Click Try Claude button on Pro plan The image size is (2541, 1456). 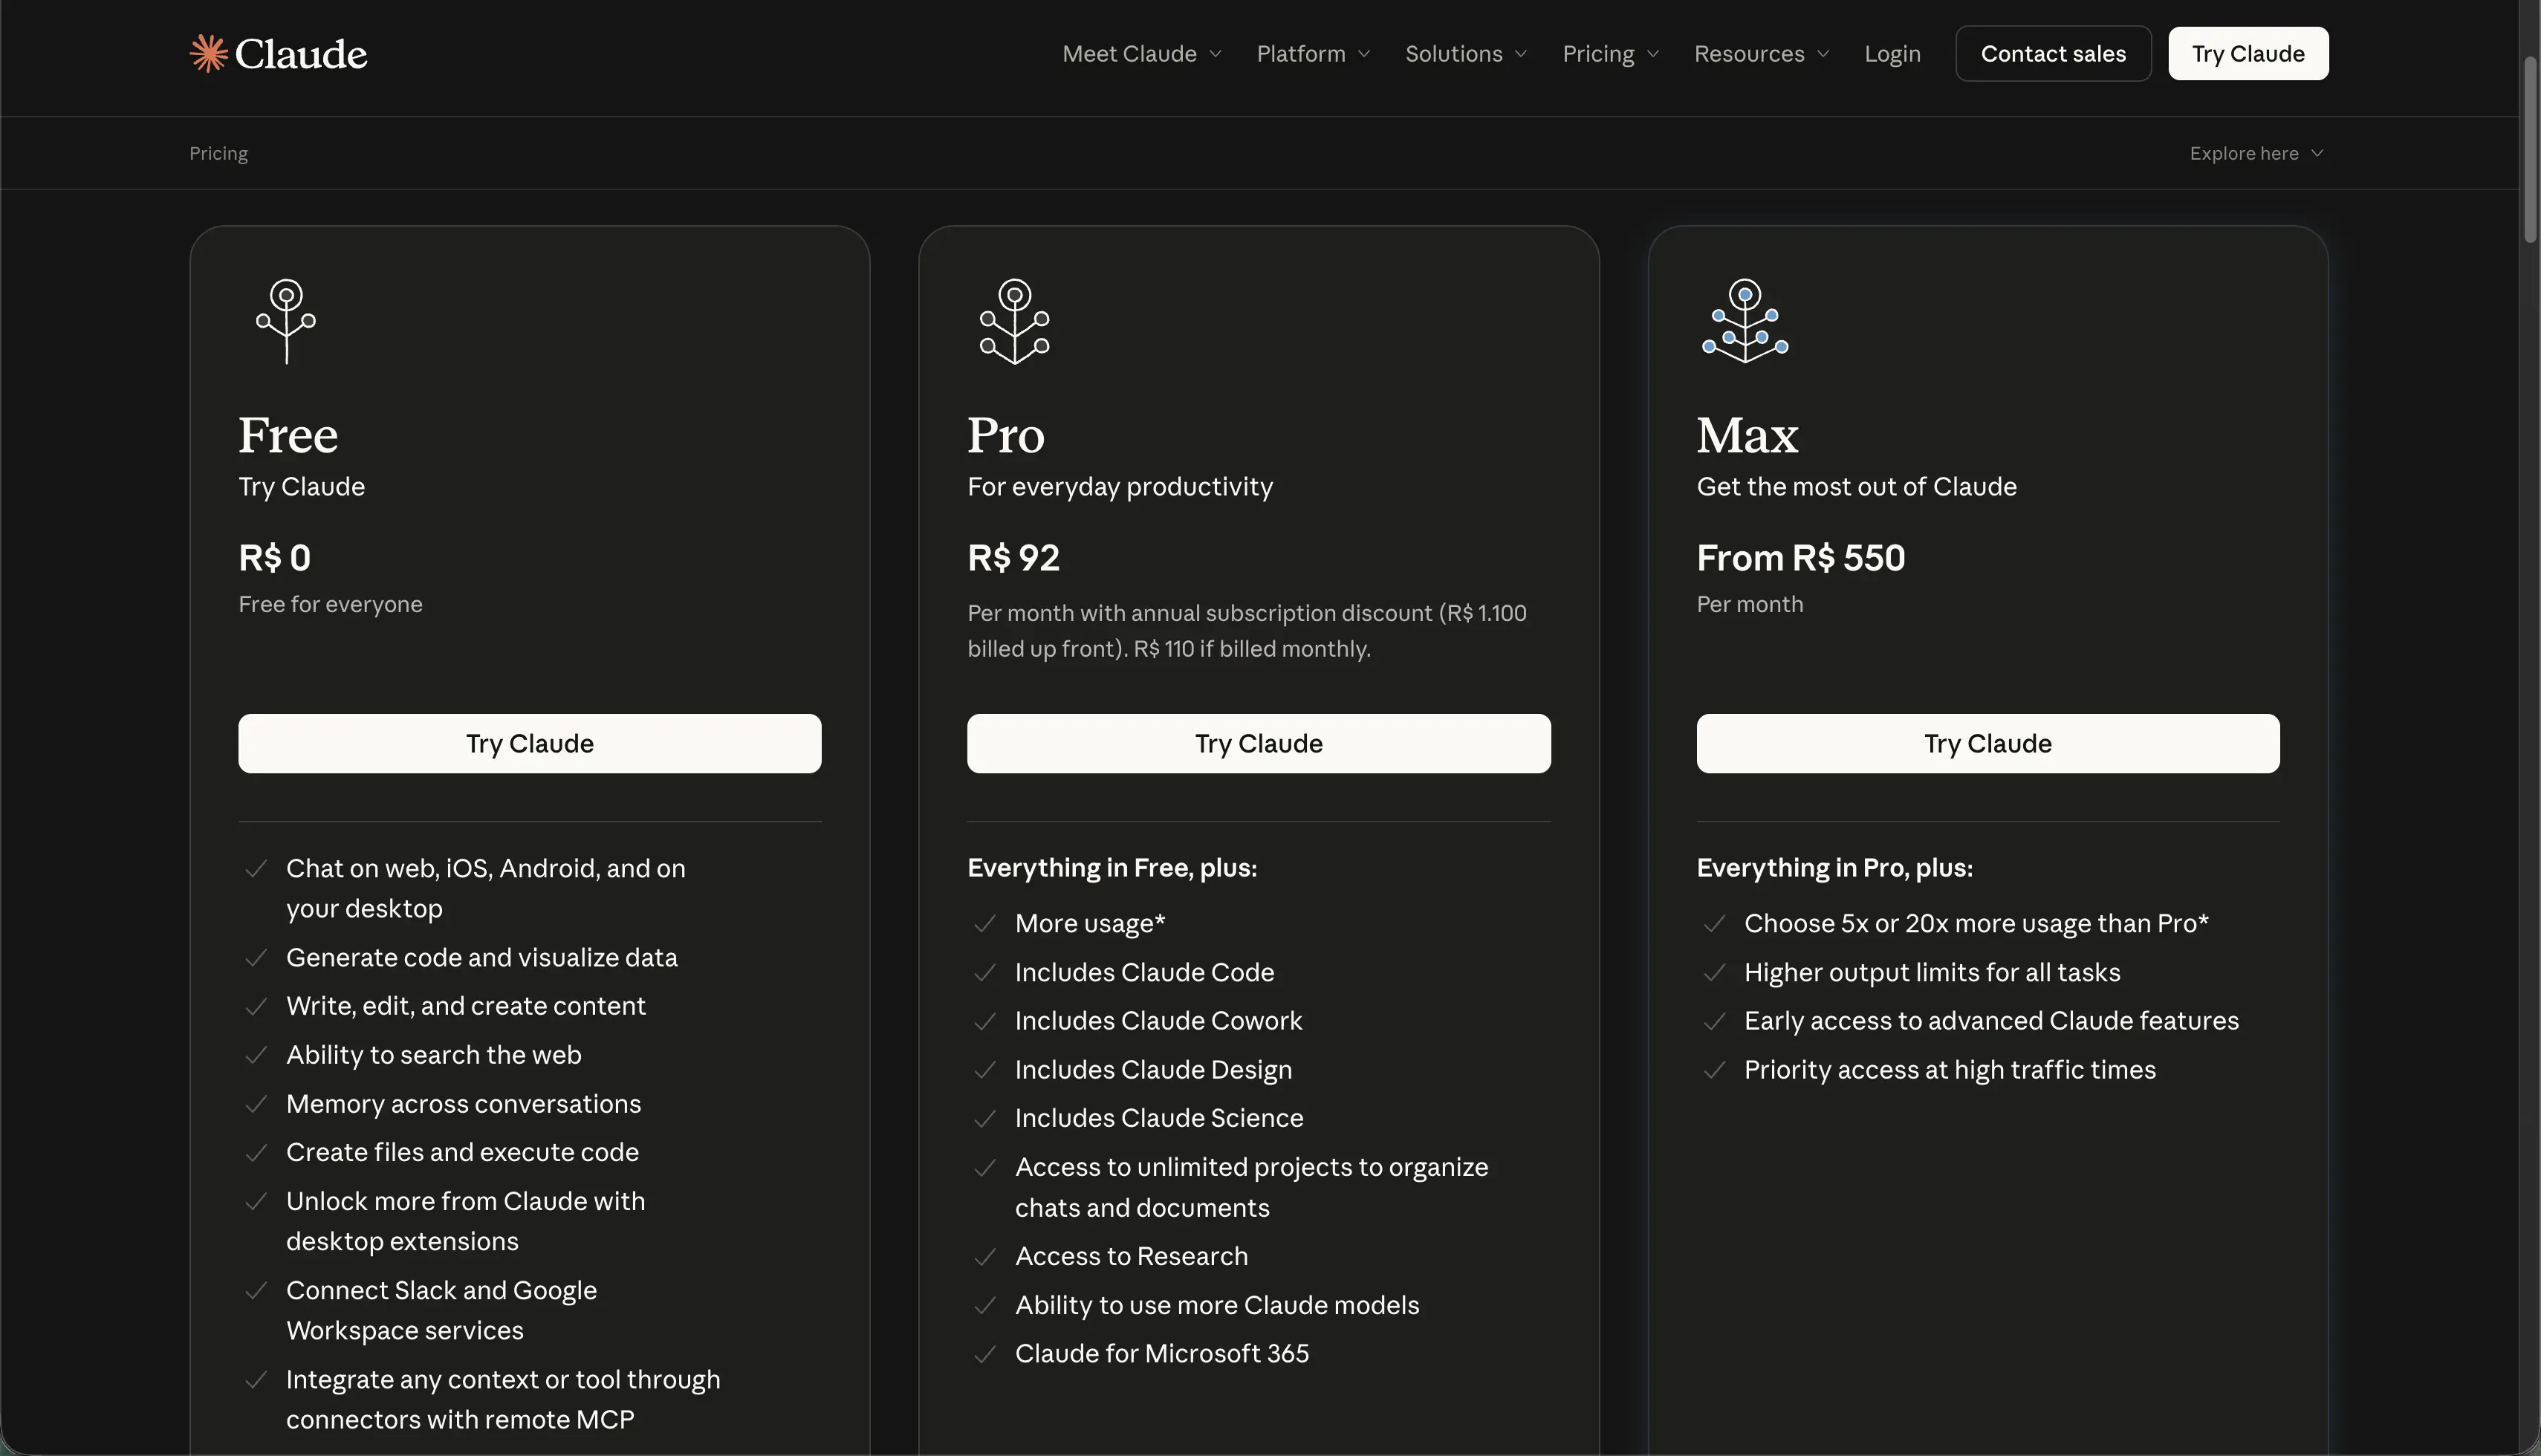coord(1259,743)
